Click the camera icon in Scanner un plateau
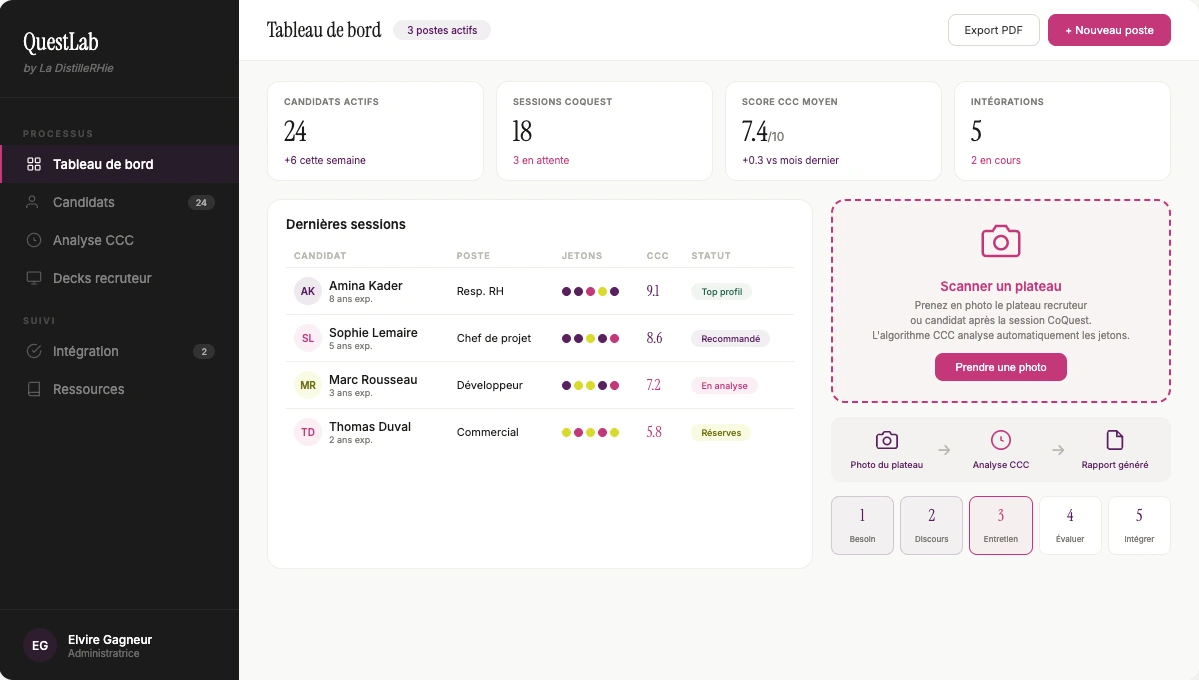 1000,240
